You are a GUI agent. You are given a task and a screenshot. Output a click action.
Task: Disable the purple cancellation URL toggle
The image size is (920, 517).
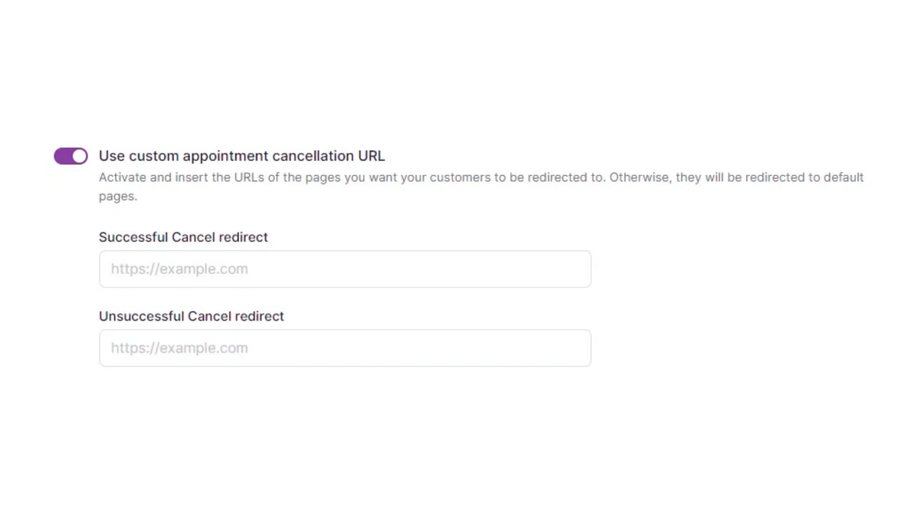[x=71, y=156]
